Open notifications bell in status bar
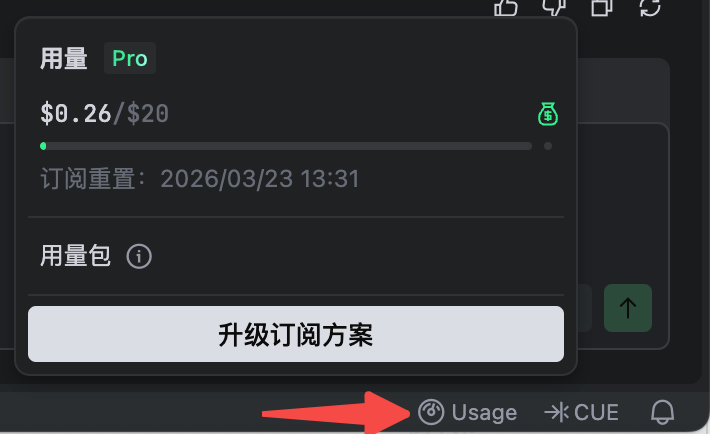 pos(662,412)
